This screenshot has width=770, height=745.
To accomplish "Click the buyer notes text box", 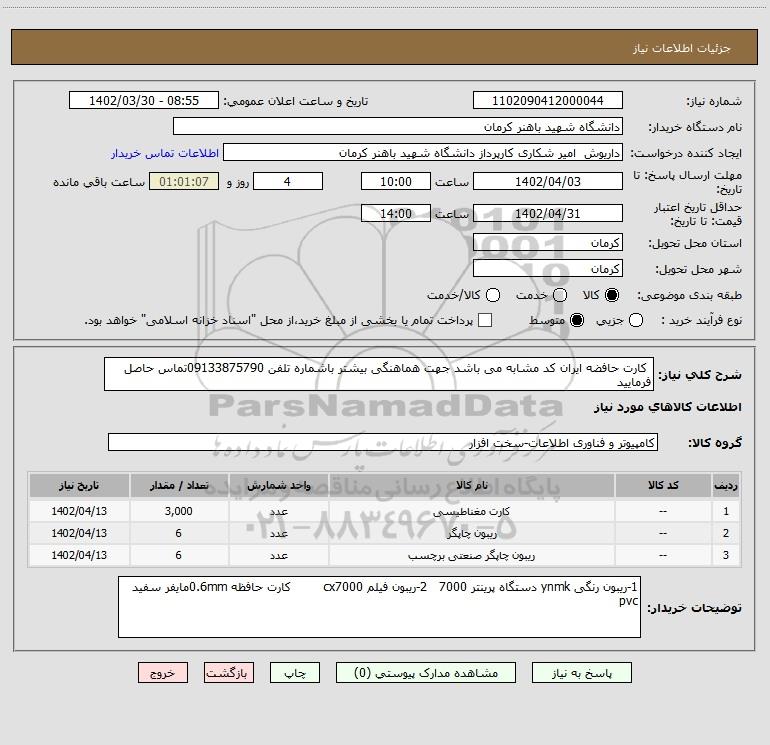I will pyautogui.click(x=379, y=607).
